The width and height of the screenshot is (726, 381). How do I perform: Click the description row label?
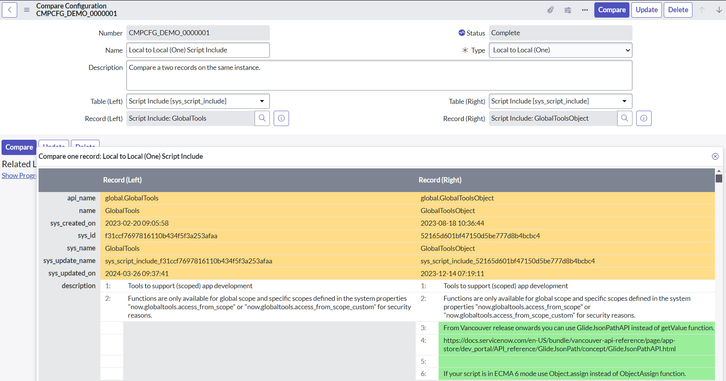tap(79, 286)
